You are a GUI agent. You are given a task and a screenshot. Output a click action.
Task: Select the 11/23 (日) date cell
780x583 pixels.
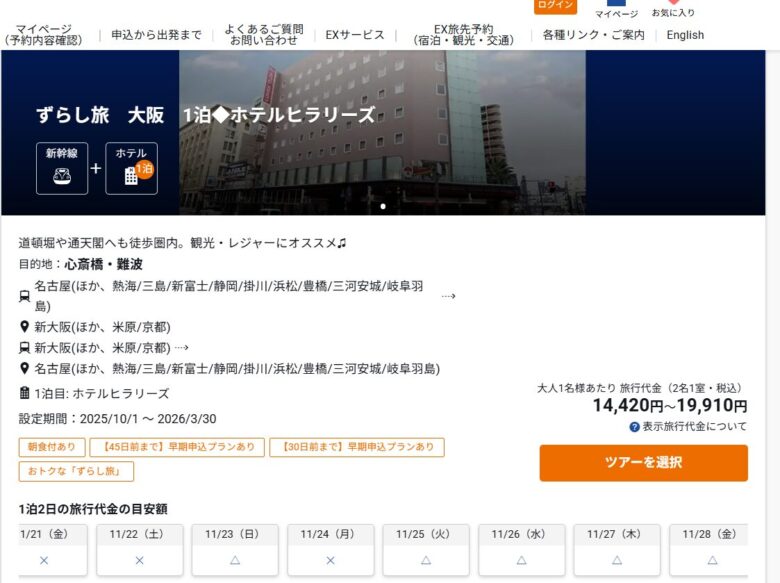click(235, 549)
